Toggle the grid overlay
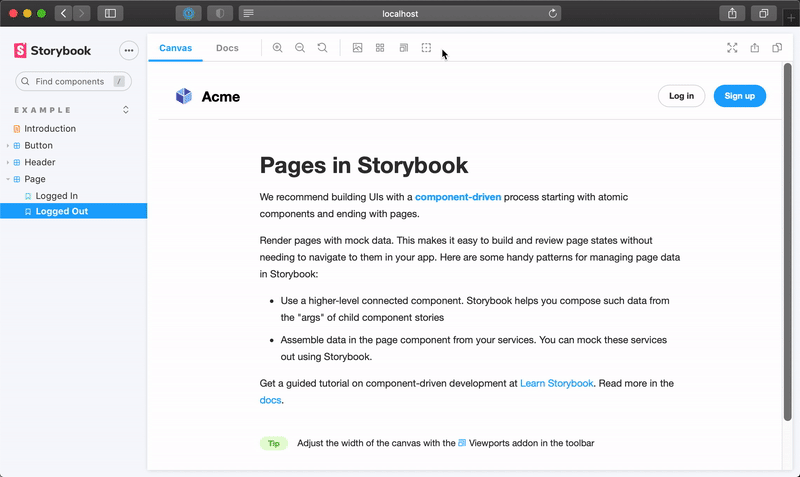Image resolution: width=800 pixels, height=477 pixels. pyautogui.click(x=380, y=48)
